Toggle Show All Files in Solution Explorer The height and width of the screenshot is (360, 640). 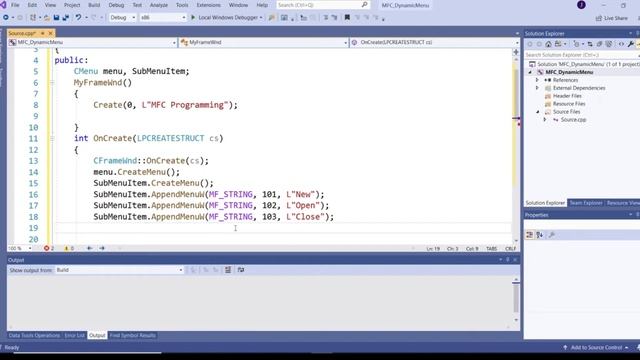pyautogui.click(x=609, y=44)
